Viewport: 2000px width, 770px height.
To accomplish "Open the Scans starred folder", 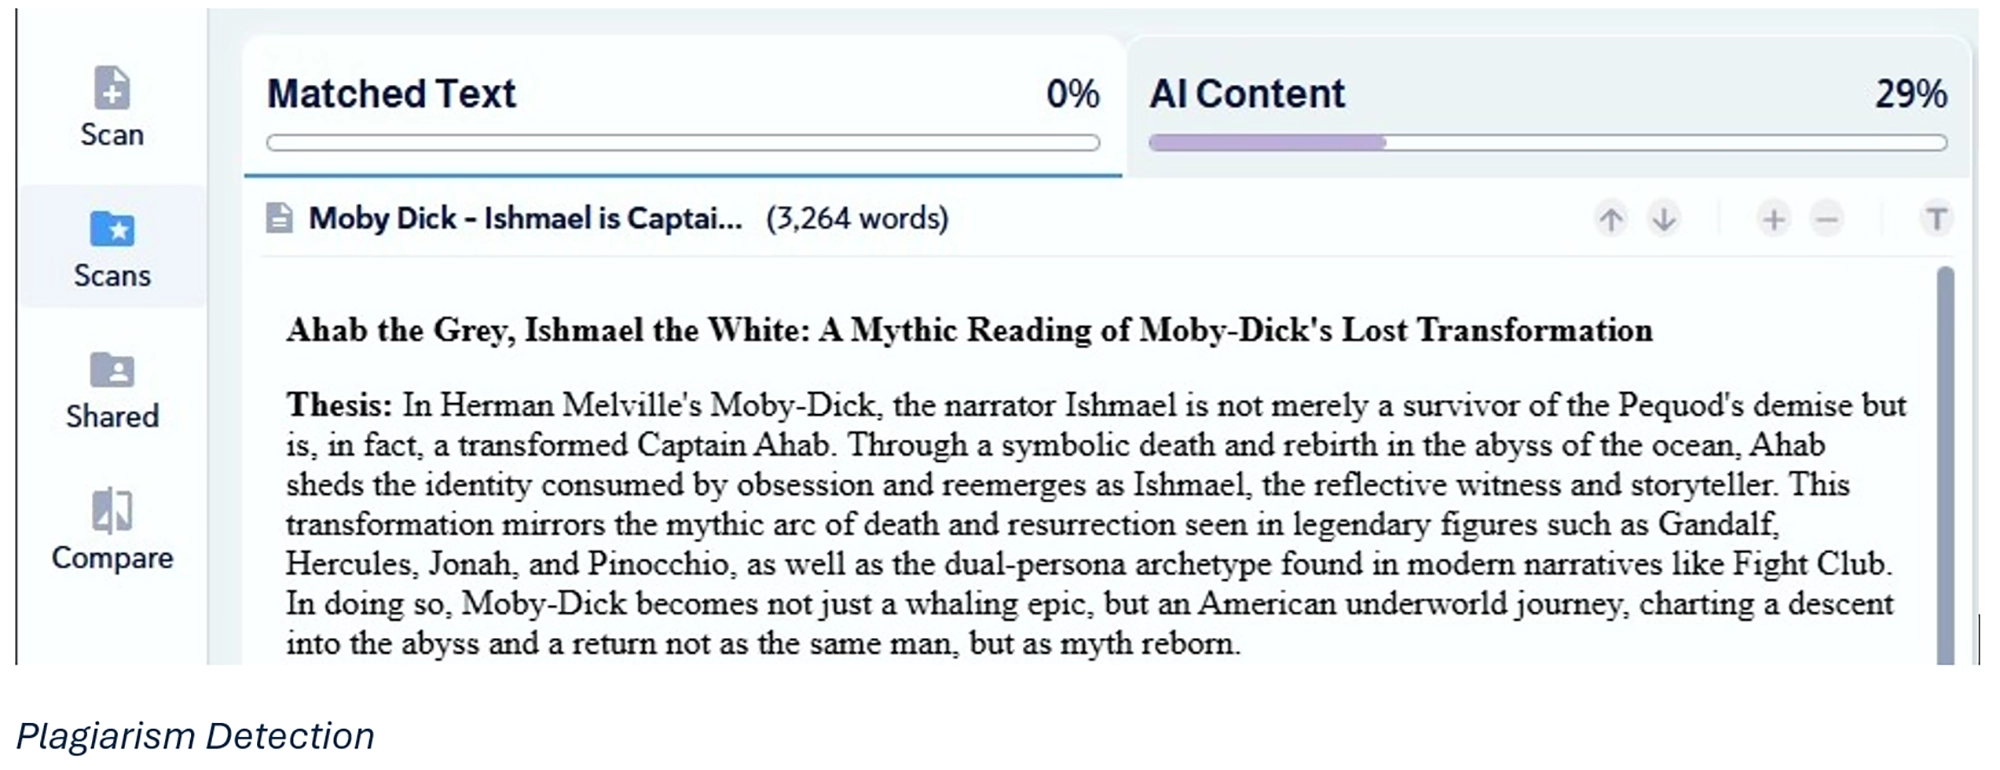I will coord(112,230).
